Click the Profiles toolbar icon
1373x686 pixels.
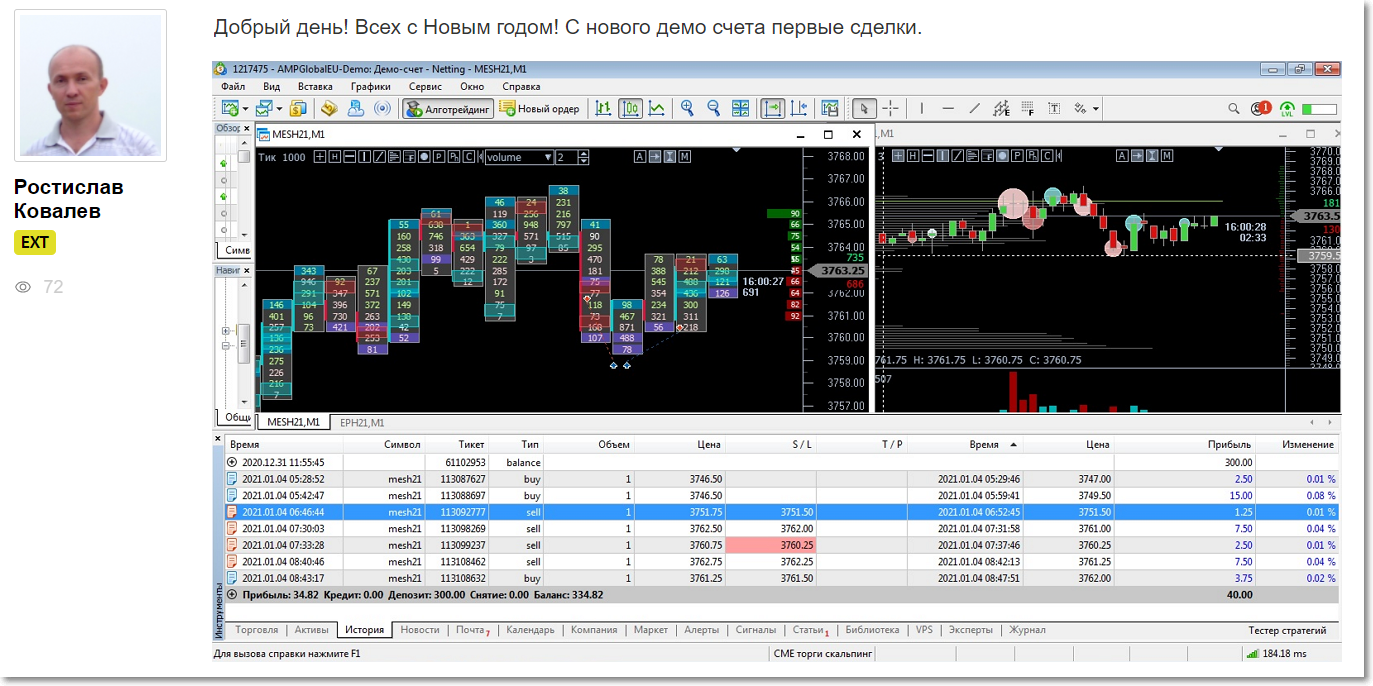click(264, 108)
